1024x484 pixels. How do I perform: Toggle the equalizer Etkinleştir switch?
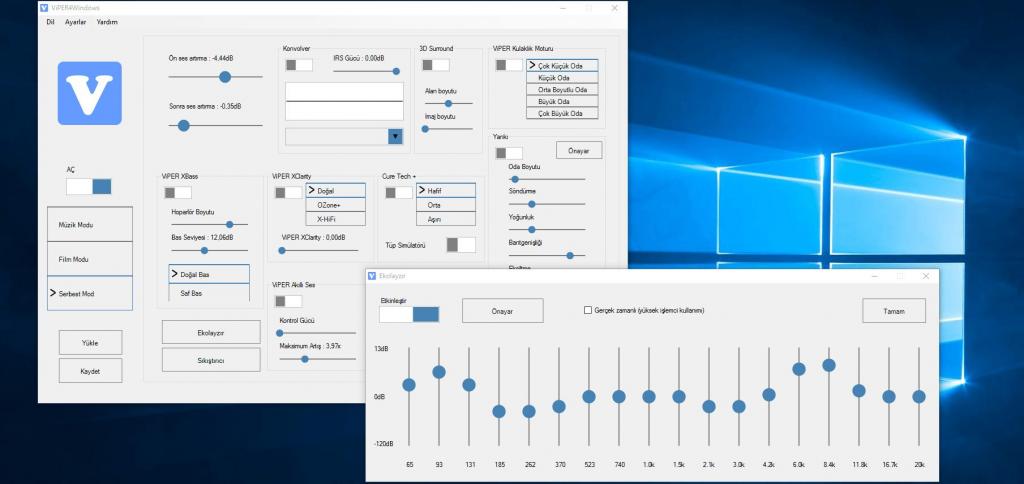(409, 314)
